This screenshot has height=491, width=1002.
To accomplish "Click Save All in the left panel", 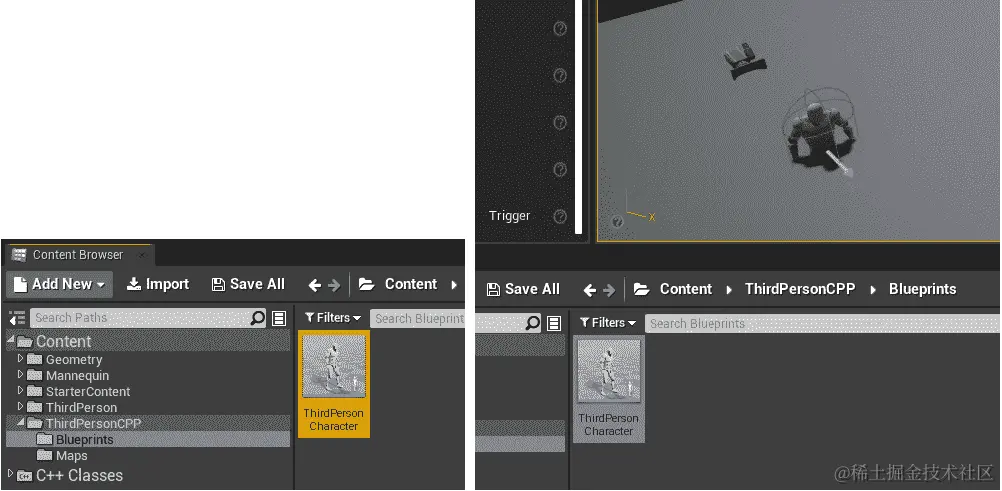I will pyautogui.click(x=248, y=284).
